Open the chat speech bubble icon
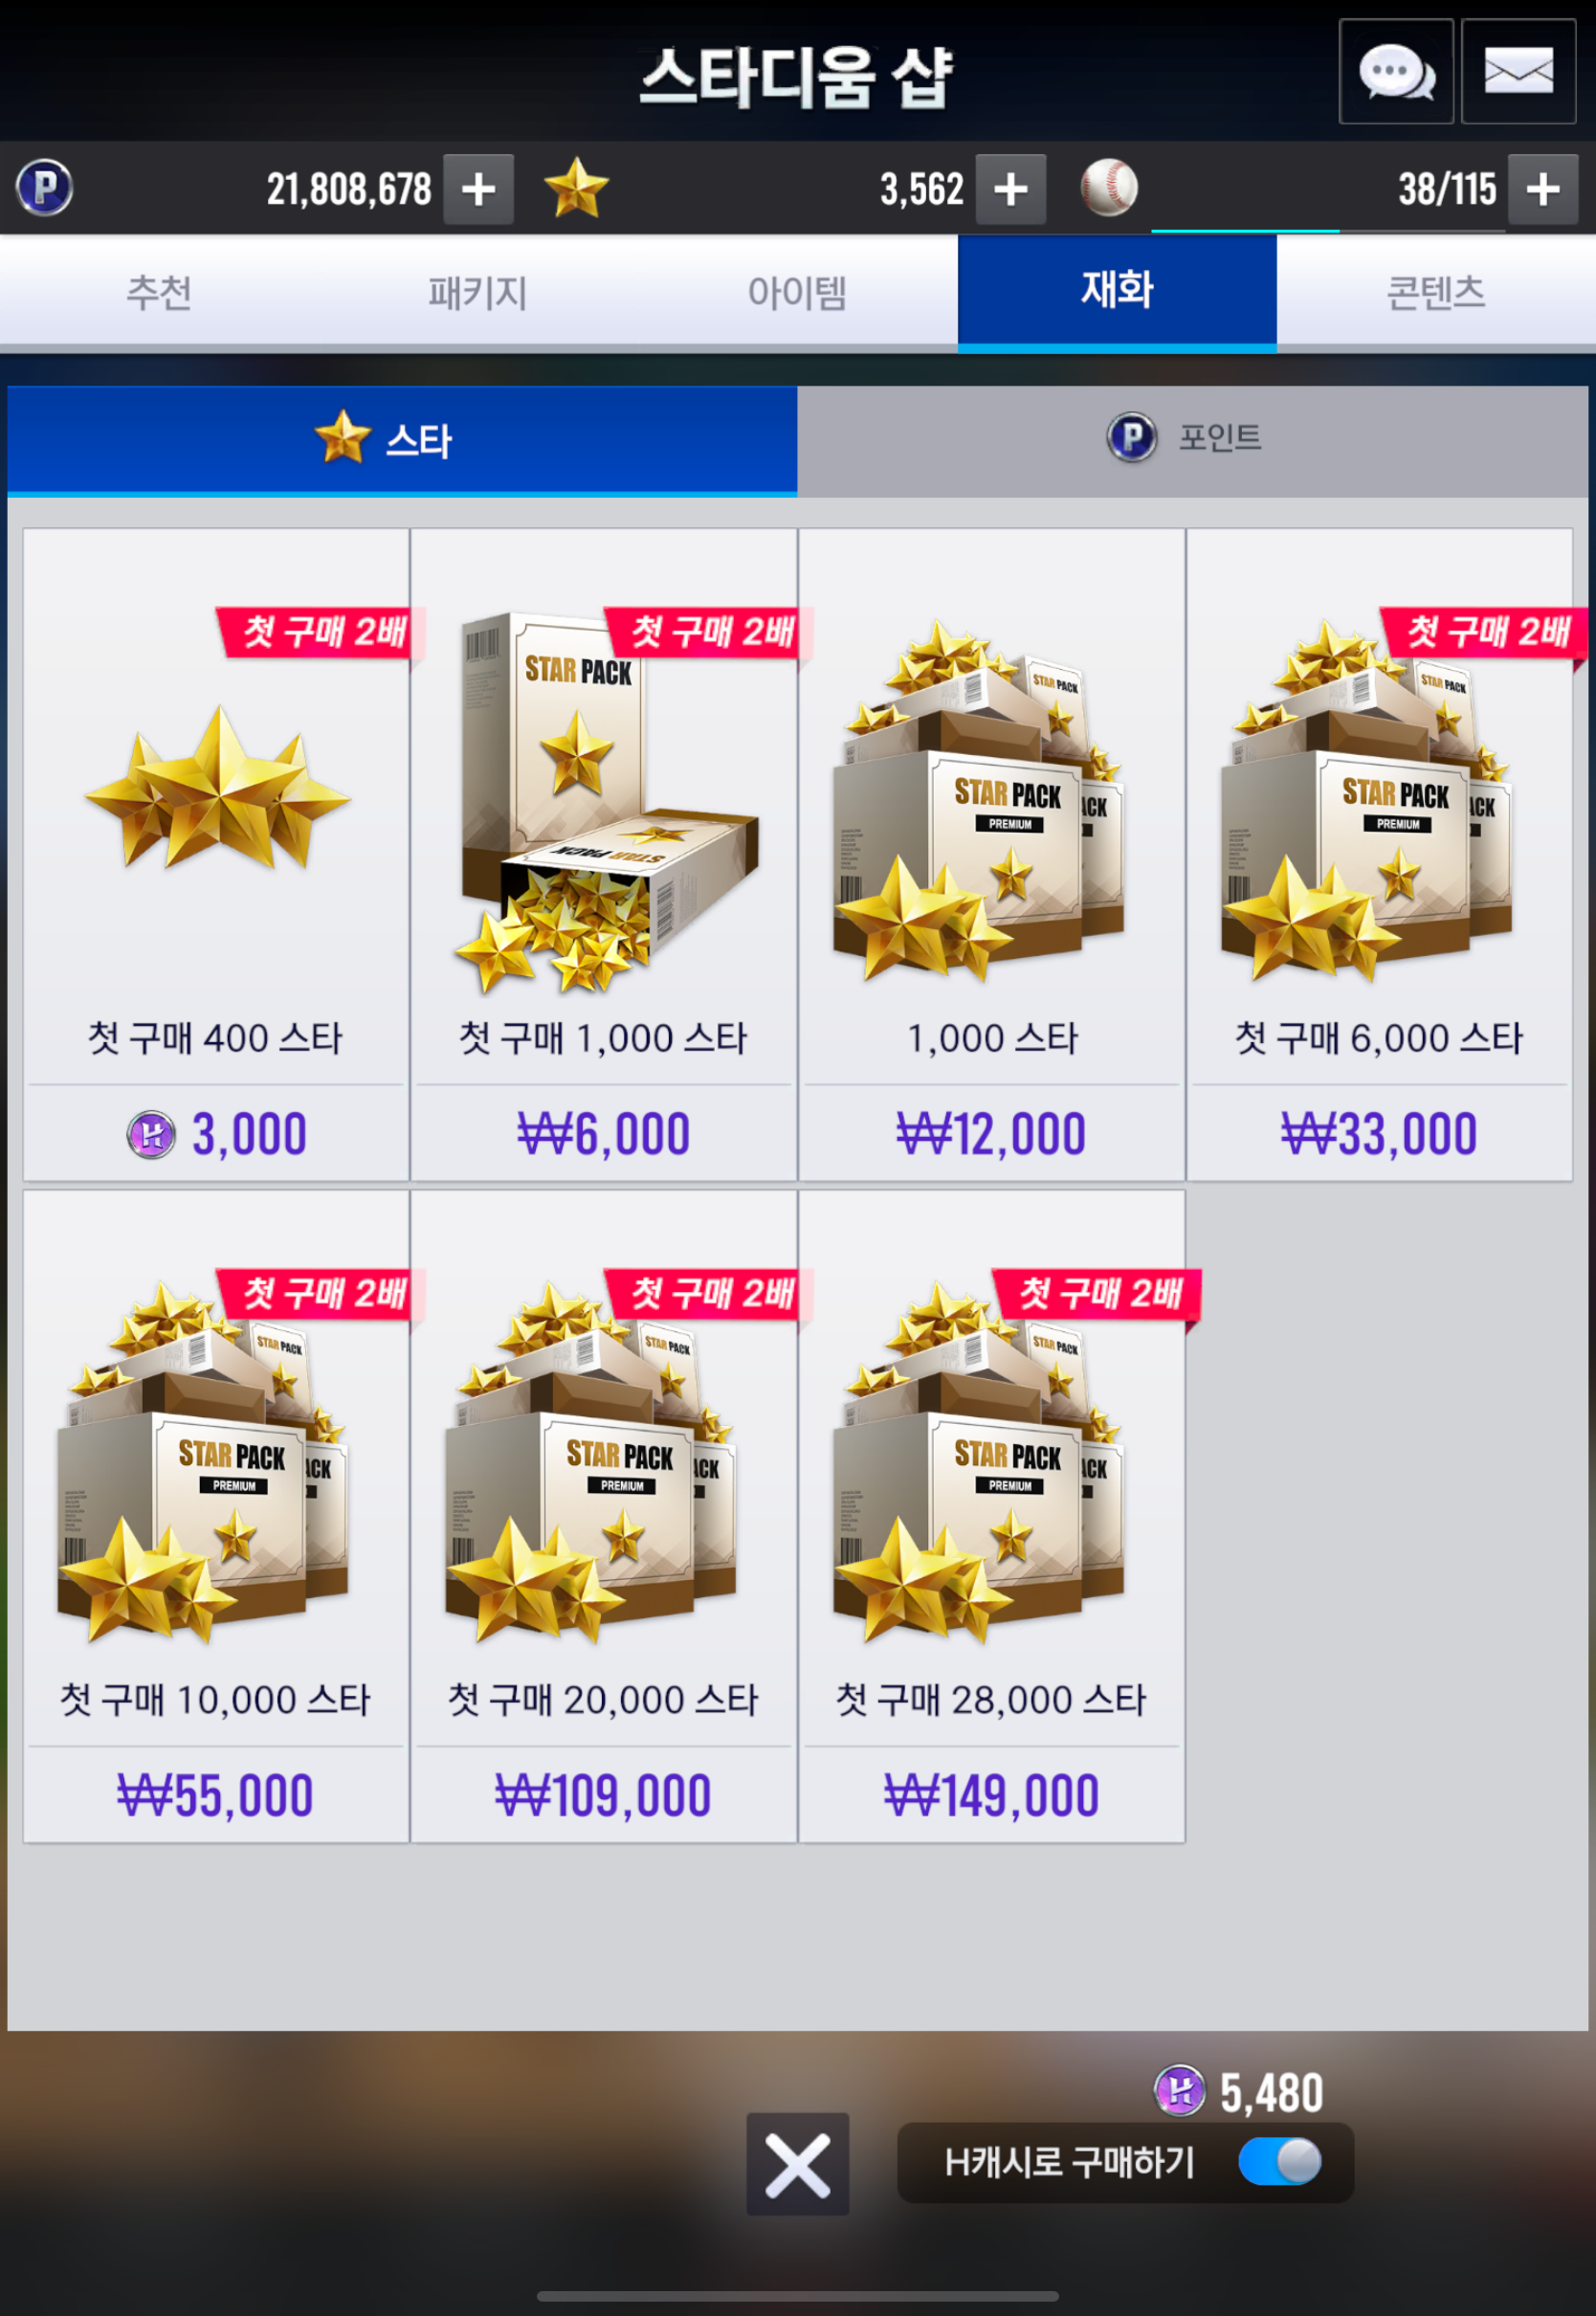Screen dimensions: 1596x2316 pyautogui.click(x=1396, y=72)
